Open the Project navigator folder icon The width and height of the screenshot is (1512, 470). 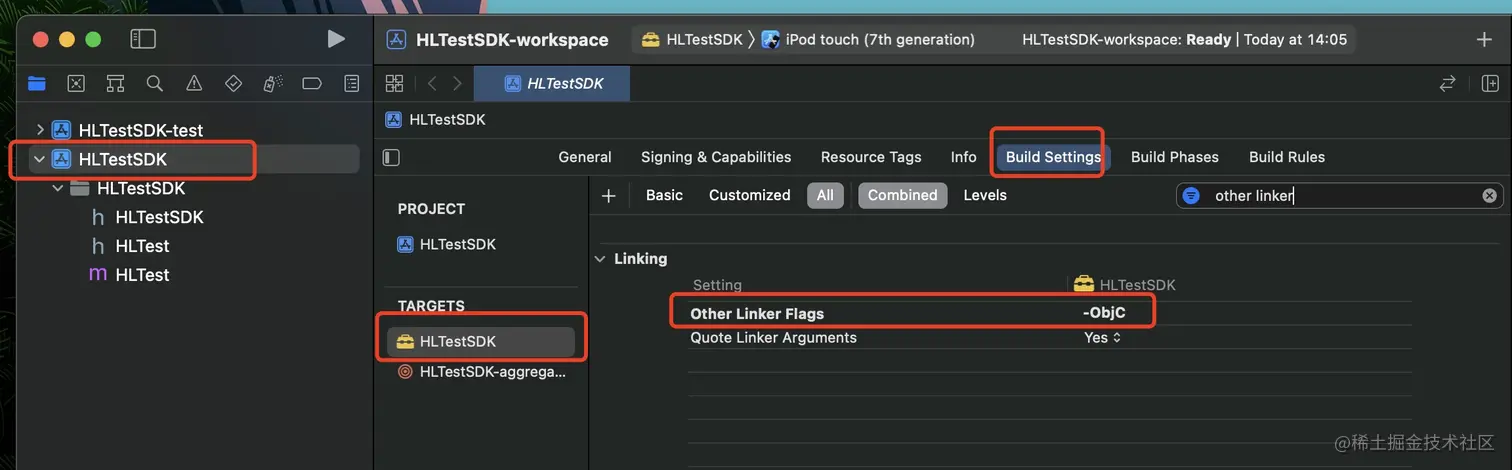coord(37,84)
